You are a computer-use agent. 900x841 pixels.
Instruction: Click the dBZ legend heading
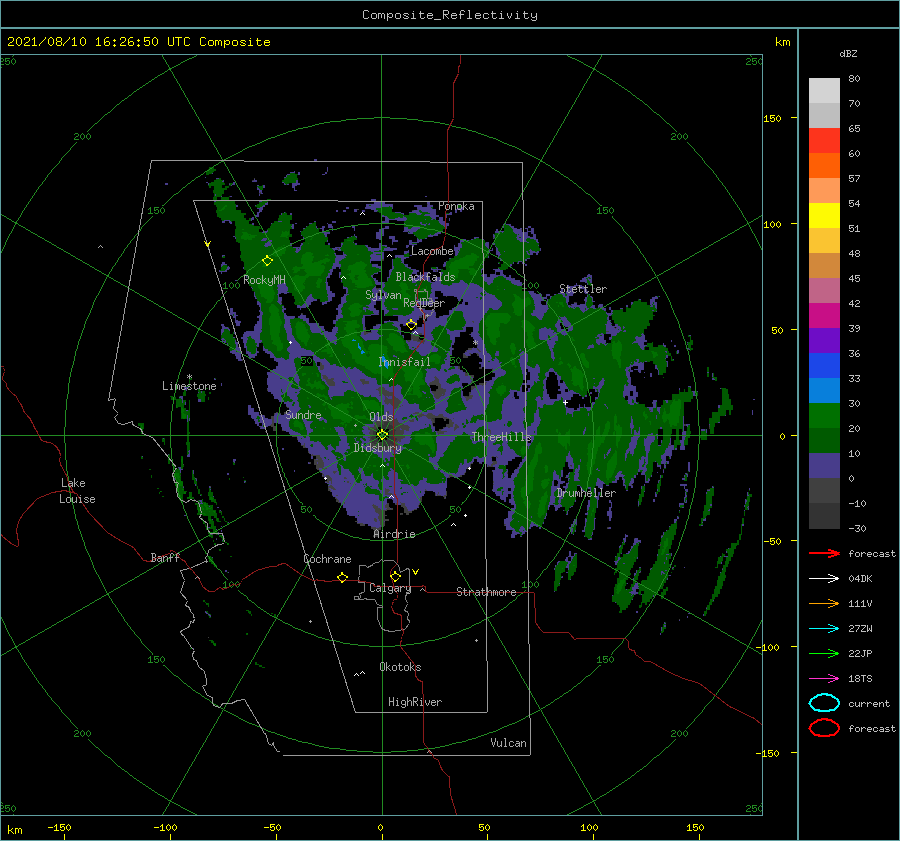848,53
